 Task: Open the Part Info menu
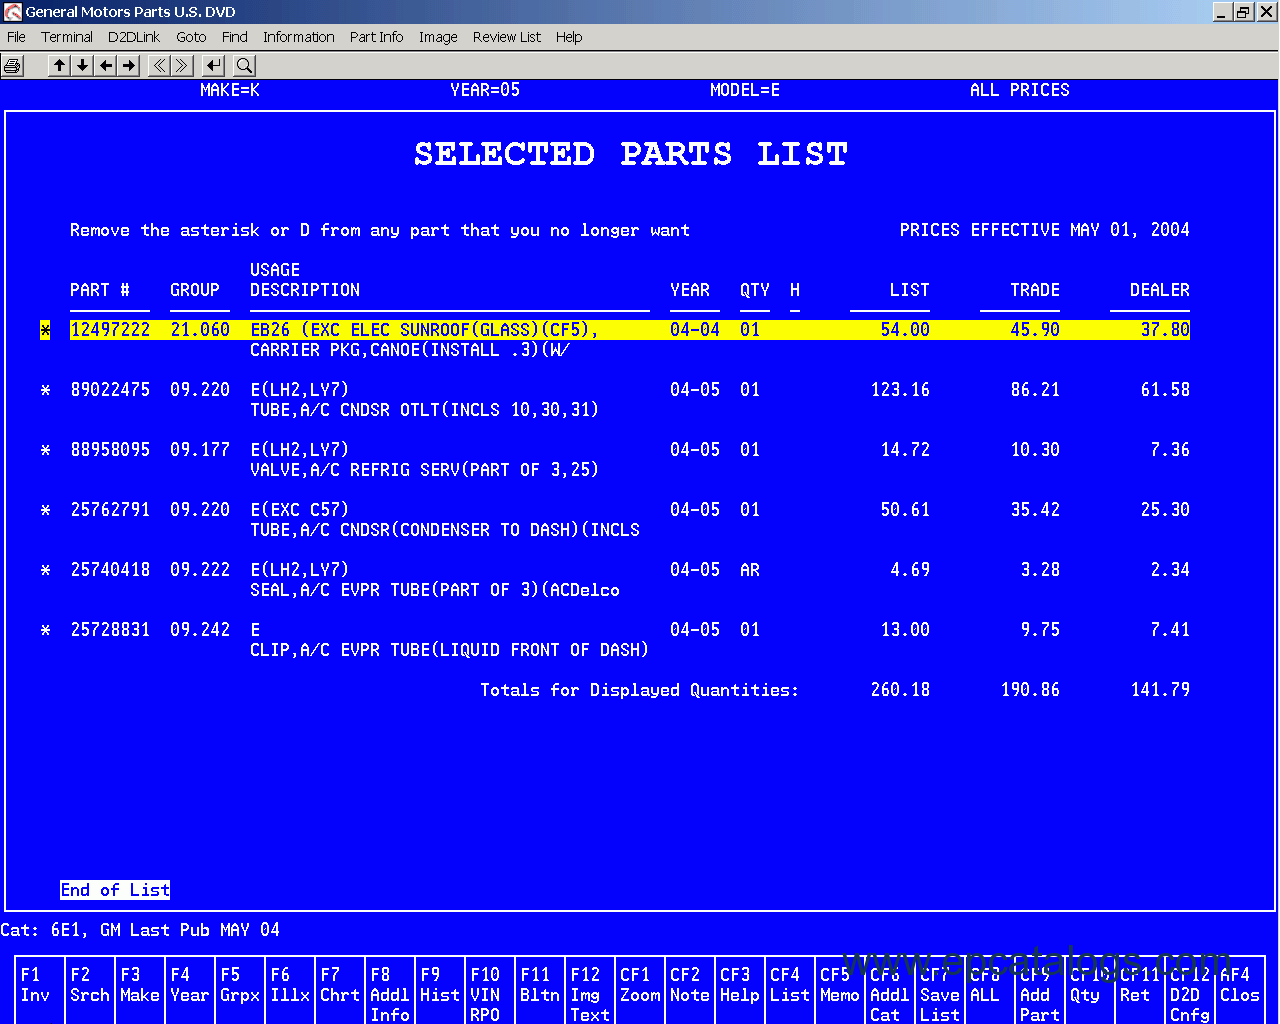[376, 37]
